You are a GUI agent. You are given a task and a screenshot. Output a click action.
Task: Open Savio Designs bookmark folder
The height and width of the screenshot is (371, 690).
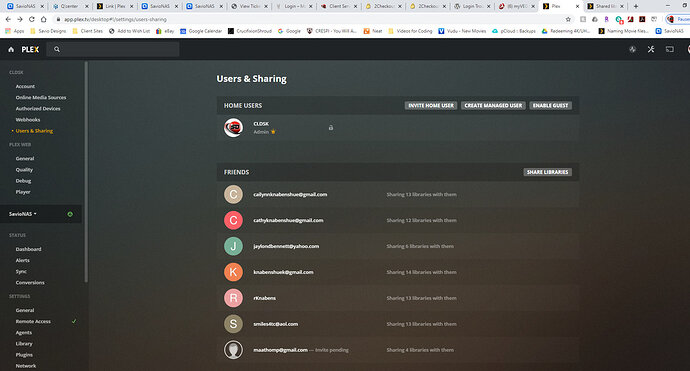click(48, 31)
